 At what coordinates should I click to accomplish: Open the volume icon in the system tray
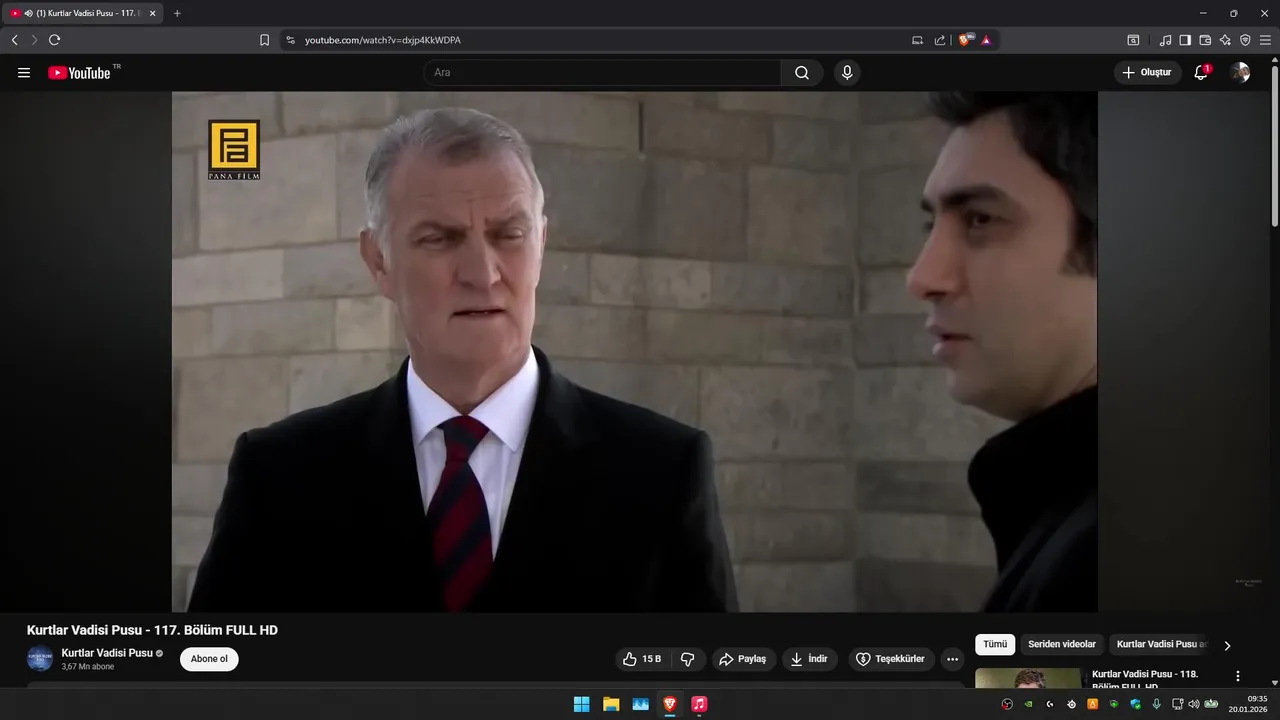coord(1193,704)
